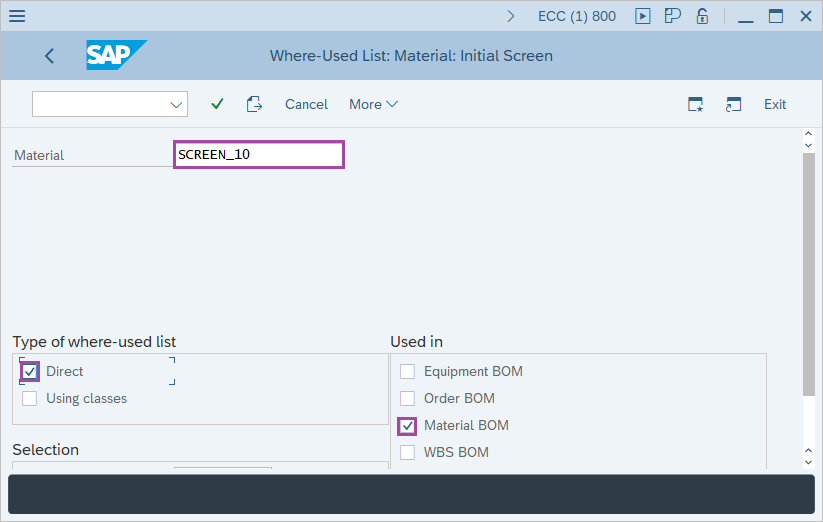Click the top scroll down arrow
Image resolution: width=823 pixels, height=522 pixels.
(x=808, y=145)
